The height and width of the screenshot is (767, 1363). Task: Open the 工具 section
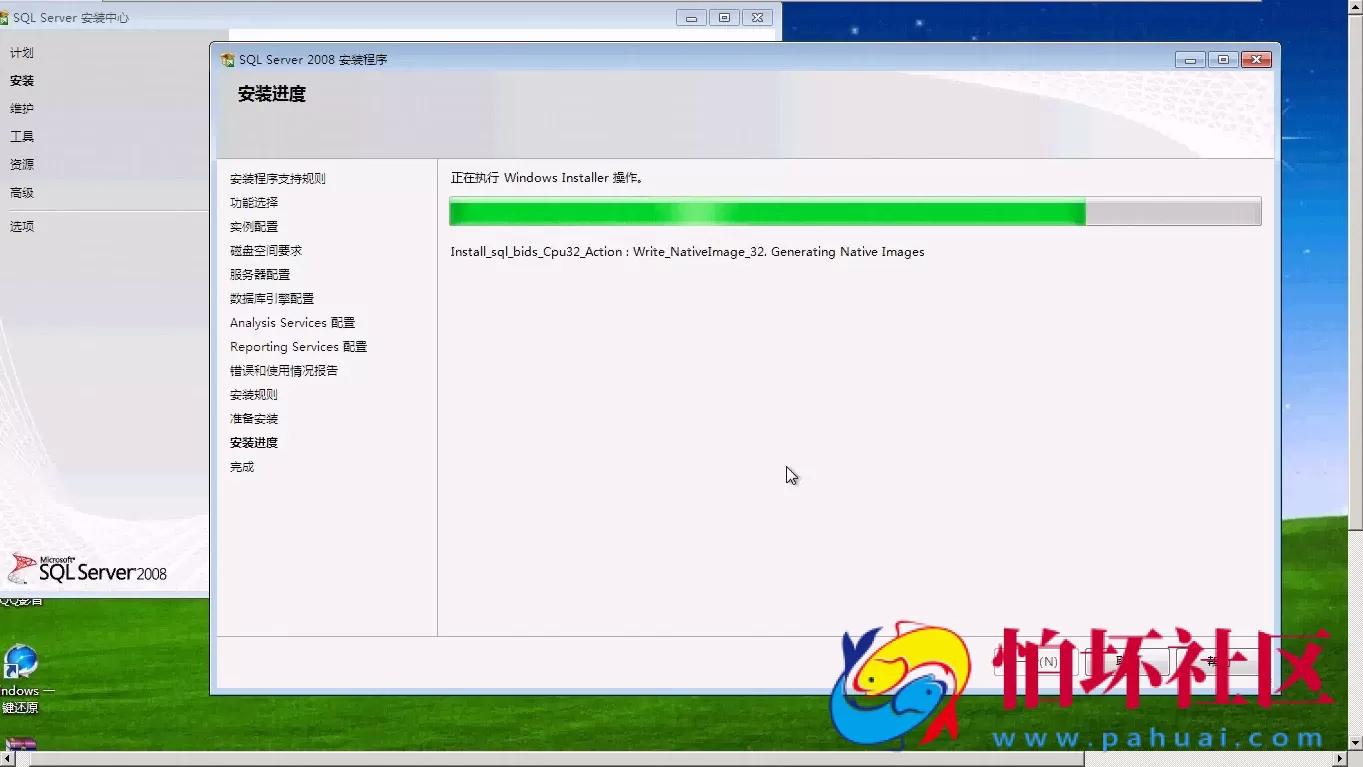click(21, 136)
